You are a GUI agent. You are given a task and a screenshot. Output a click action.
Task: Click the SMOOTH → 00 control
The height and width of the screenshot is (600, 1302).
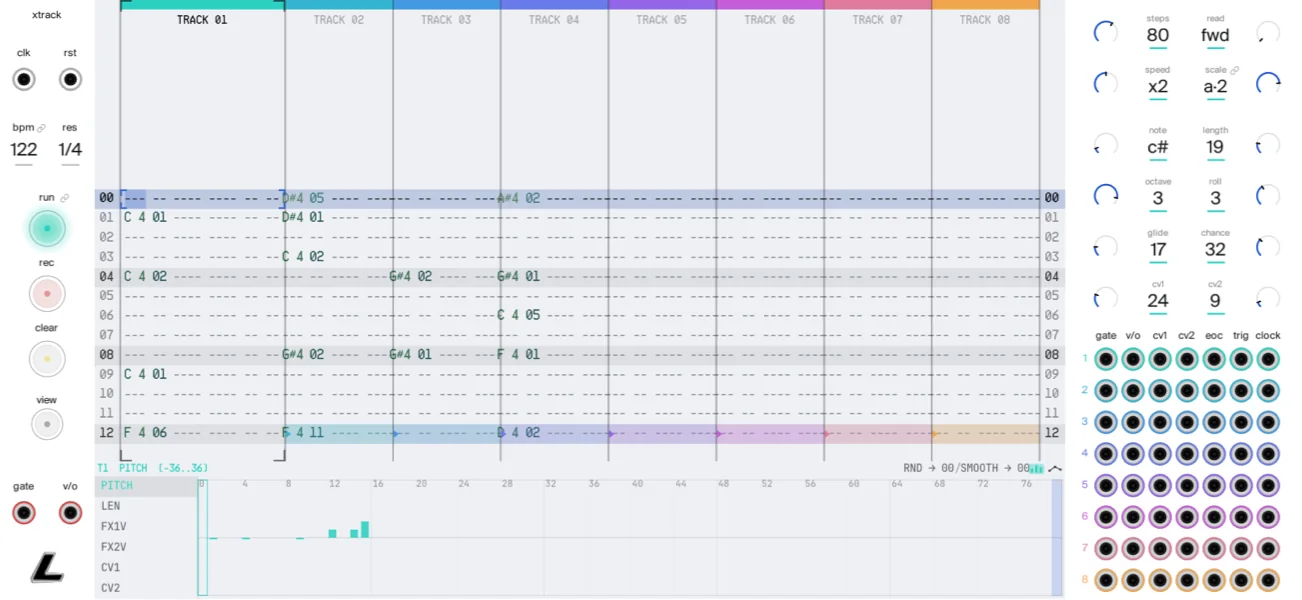coord(994,468)
